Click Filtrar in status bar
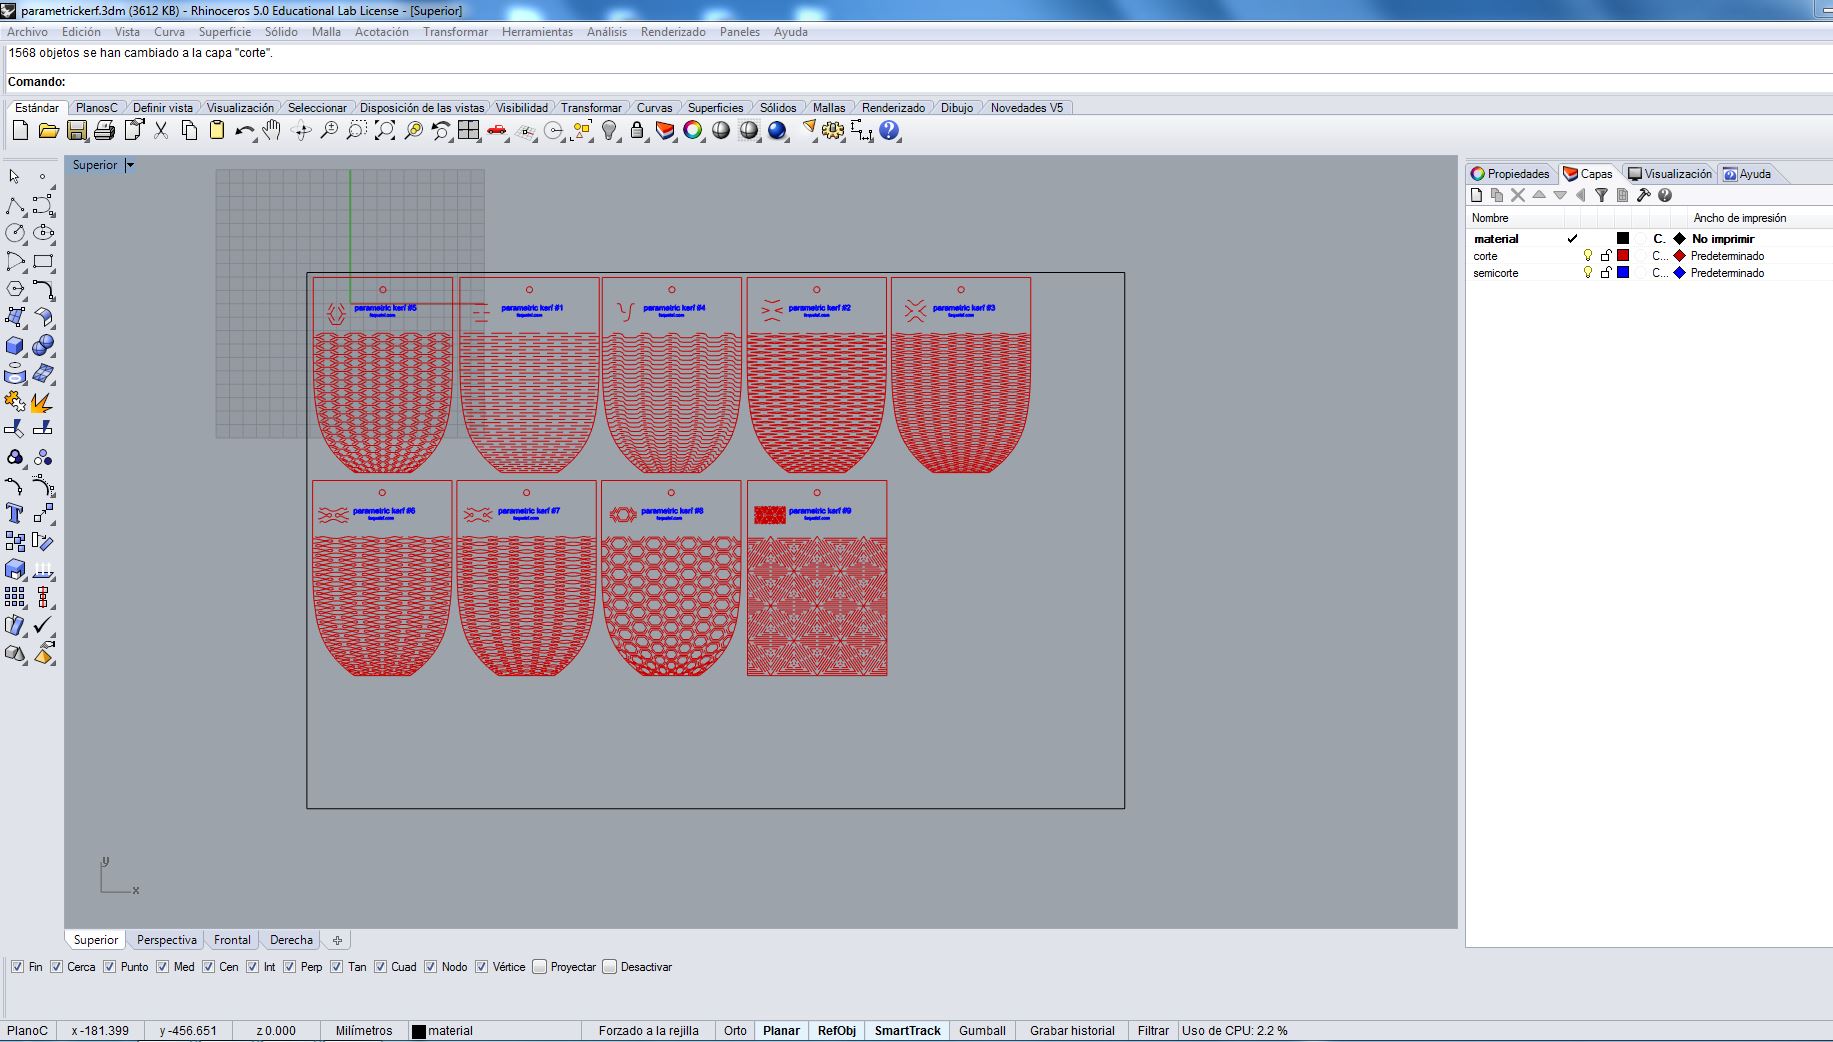The height and width of the screenshot is (1042, 1833). click(x=1153, y=1031)
